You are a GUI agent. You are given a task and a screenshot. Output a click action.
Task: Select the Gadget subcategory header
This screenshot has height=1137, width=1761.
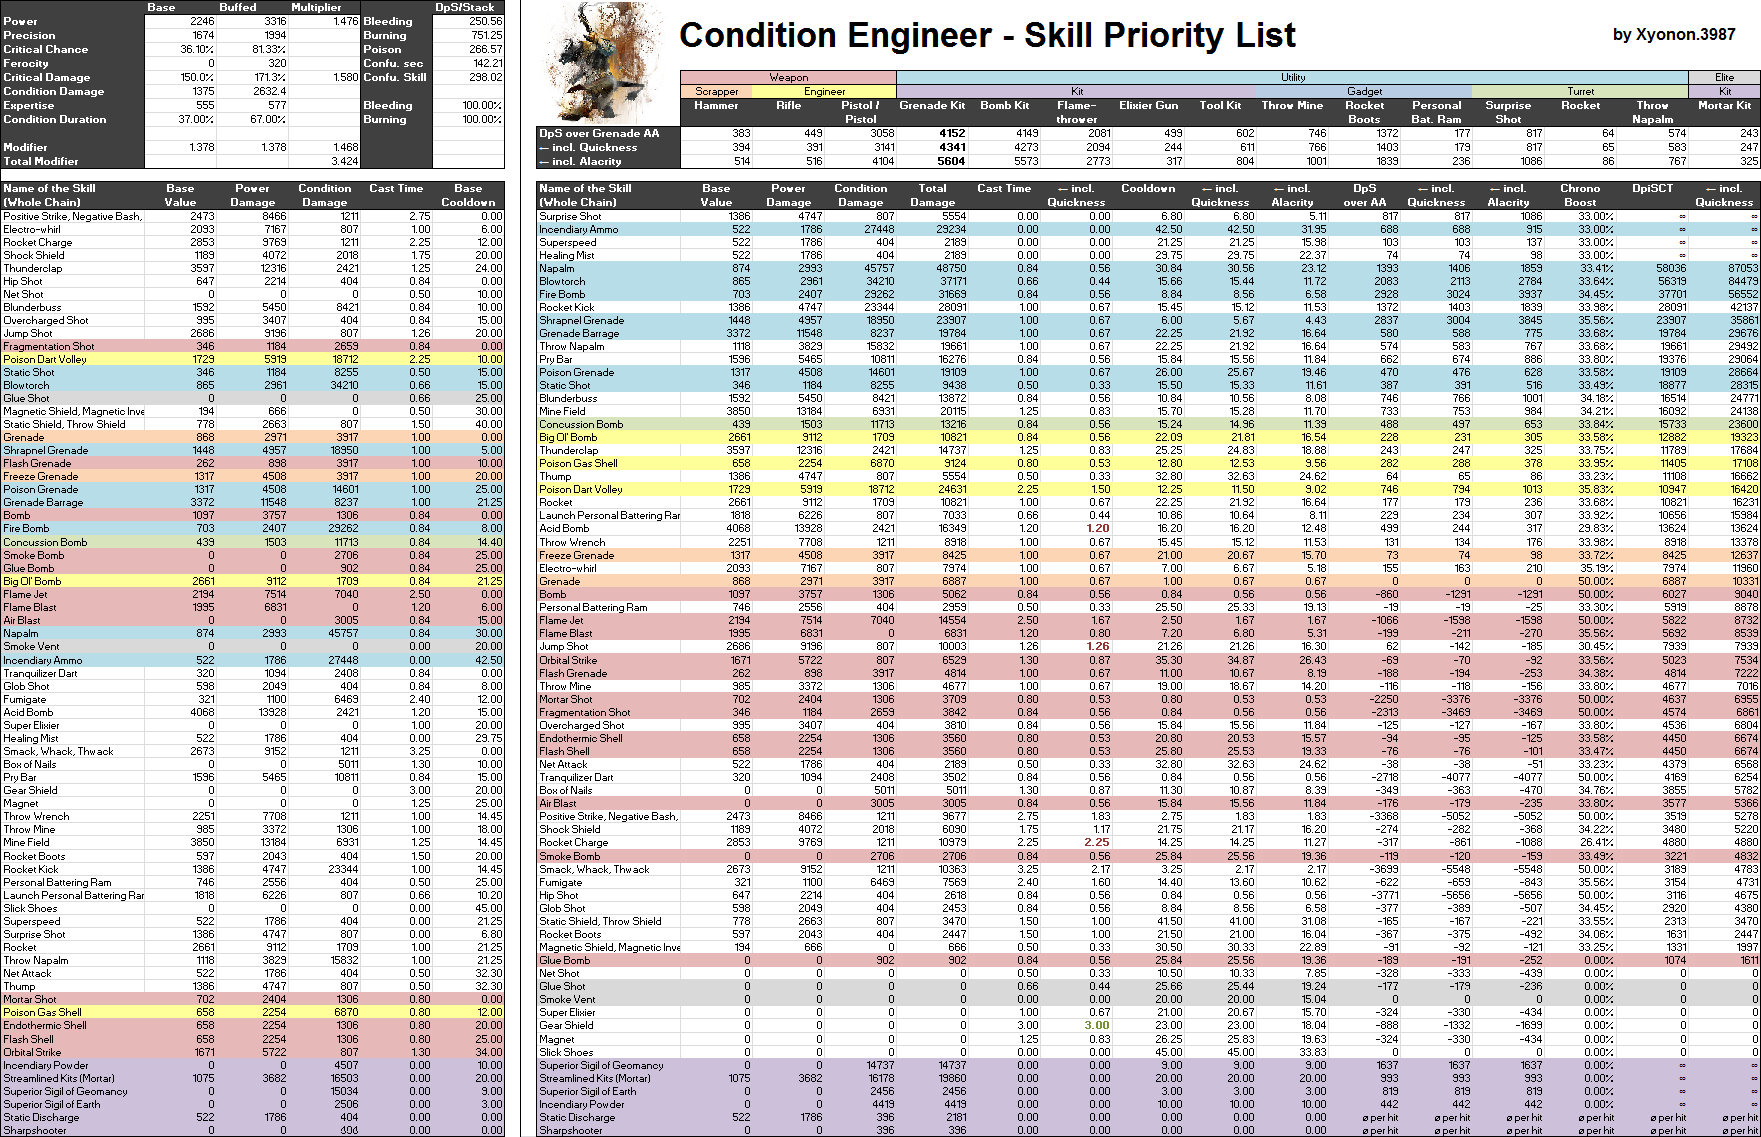click(1364, 91)
